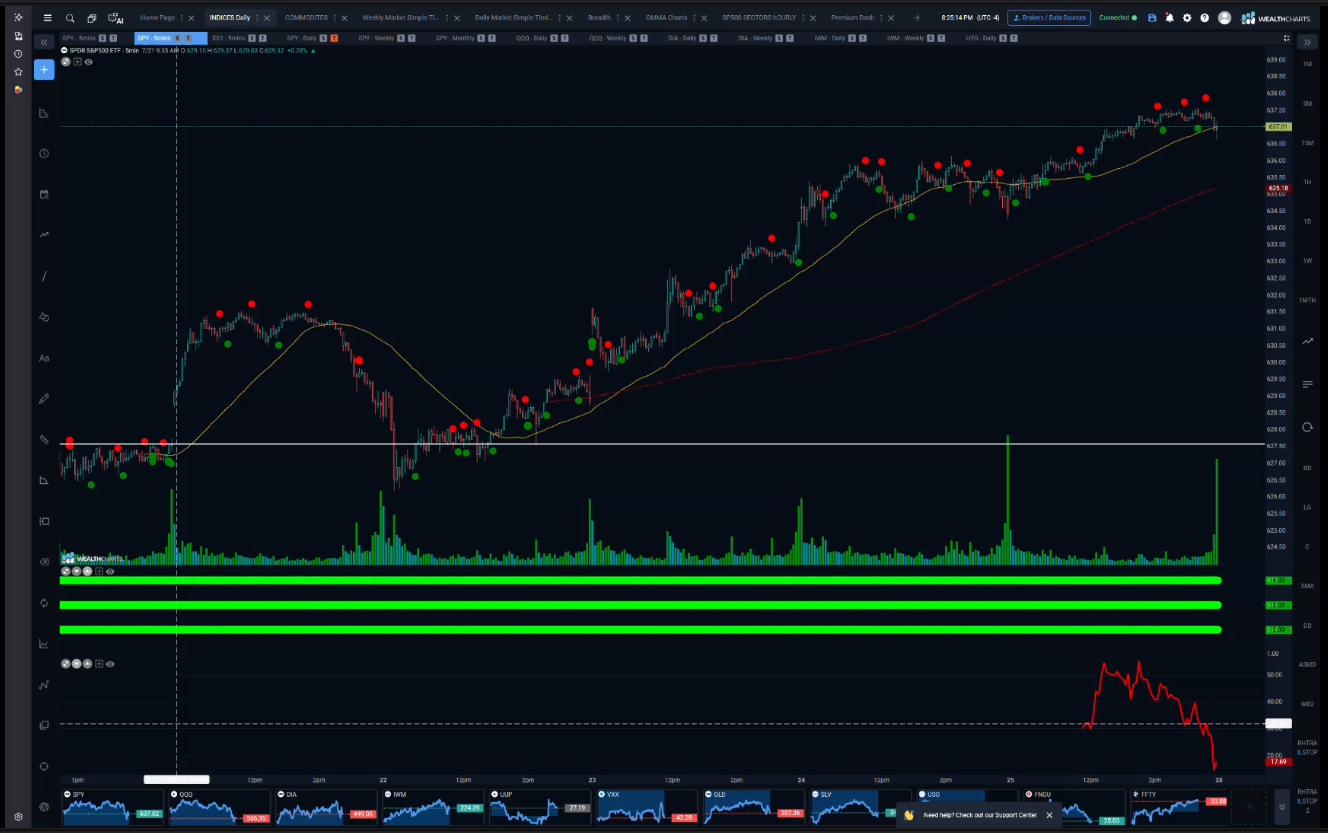The image size is (1328, 833).
Task: Click the blue save layout icon
Action: 1152,18
